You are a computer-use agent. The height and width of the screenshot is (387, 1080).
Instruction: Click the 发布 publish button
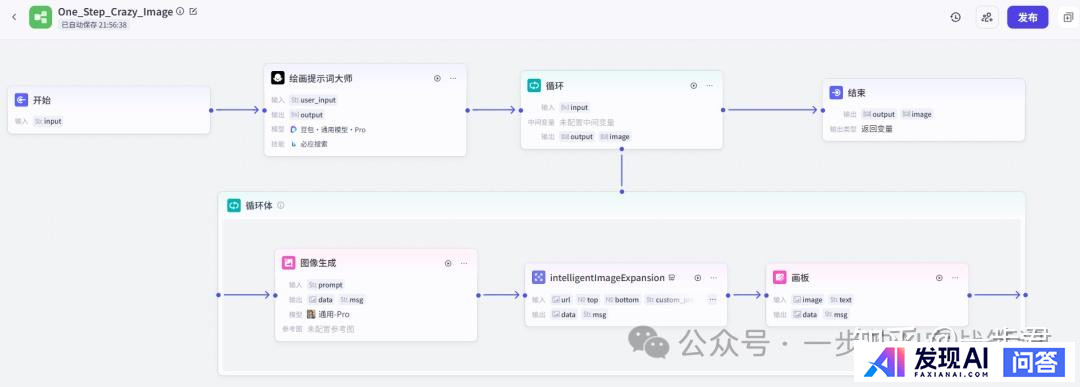pos(1028,17)
